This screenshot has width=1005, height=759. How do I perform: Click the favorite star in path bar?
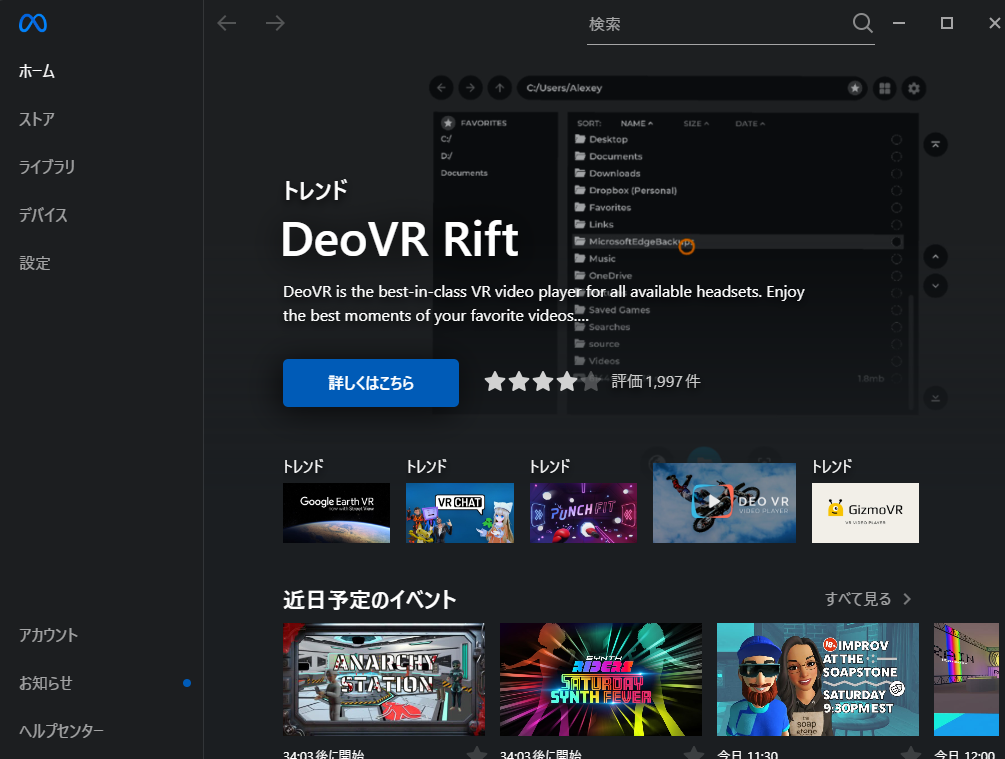tap(855, 88)
